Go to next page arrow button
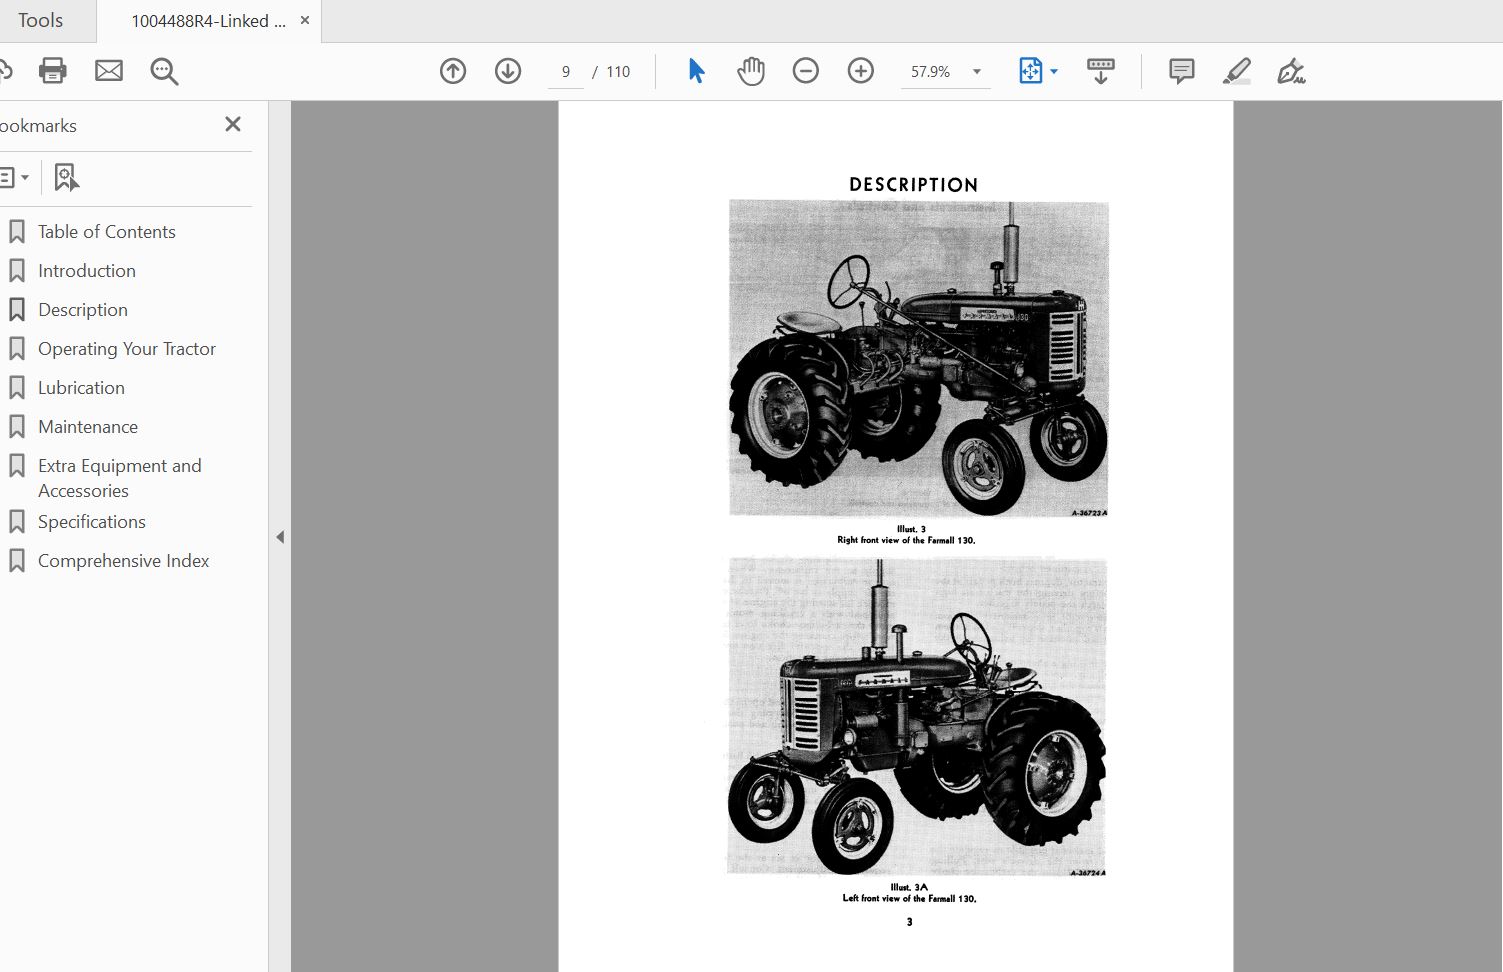Viewport: 1503px width, 972px height. pos(508,71)
